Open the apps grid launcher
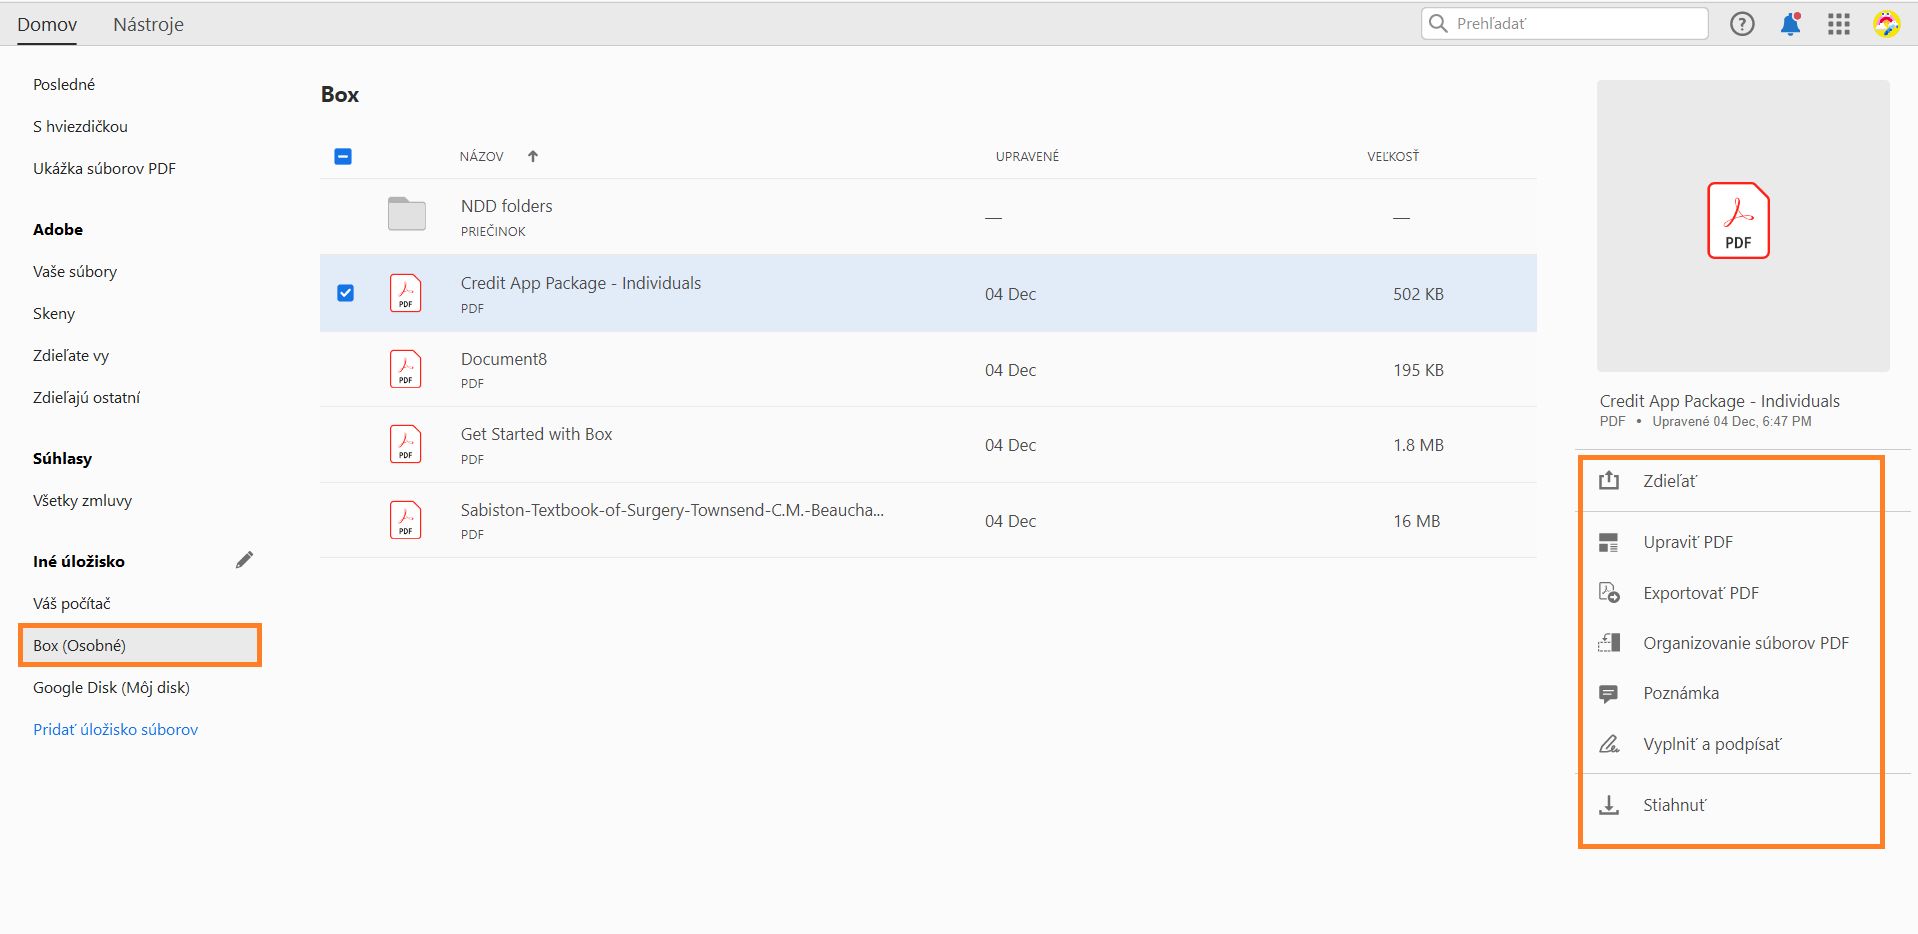Image resolution: width=1918 pixels, height=934 pixels. [1839, 24]
